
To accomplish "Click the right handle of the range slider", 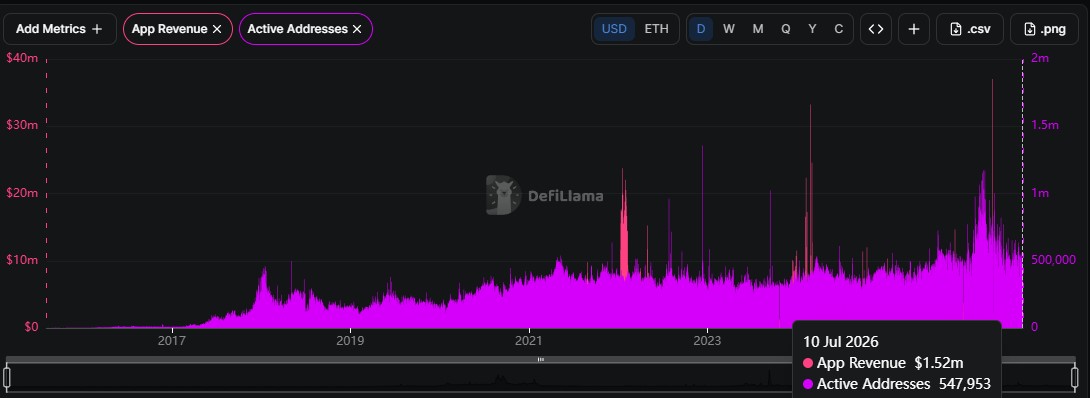I will tap(1074, 377).
